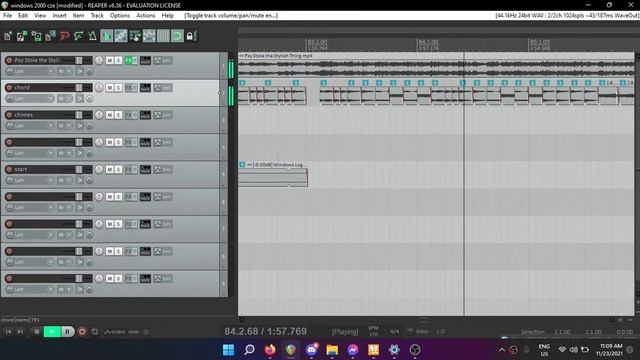Open FX on Psy Stole the Styli track
The image size is (640, 360).
click(x=129, y=60)
